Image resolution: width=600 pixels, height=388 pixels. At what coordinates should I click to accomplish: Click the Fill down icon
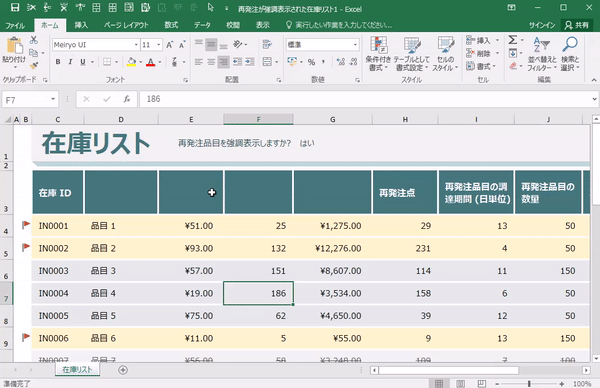tap(513, 53)
